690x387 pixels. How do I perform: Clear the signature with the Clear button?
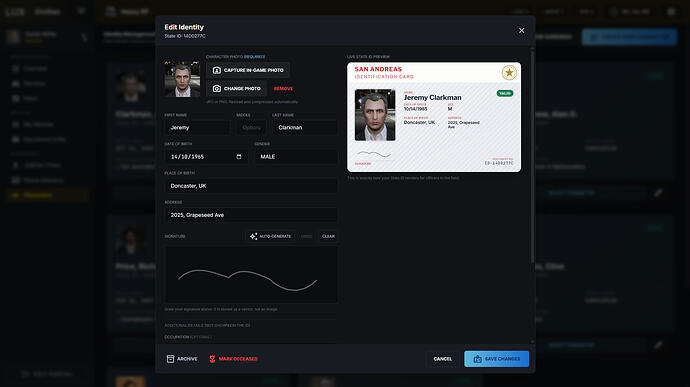tap(328, 236)
